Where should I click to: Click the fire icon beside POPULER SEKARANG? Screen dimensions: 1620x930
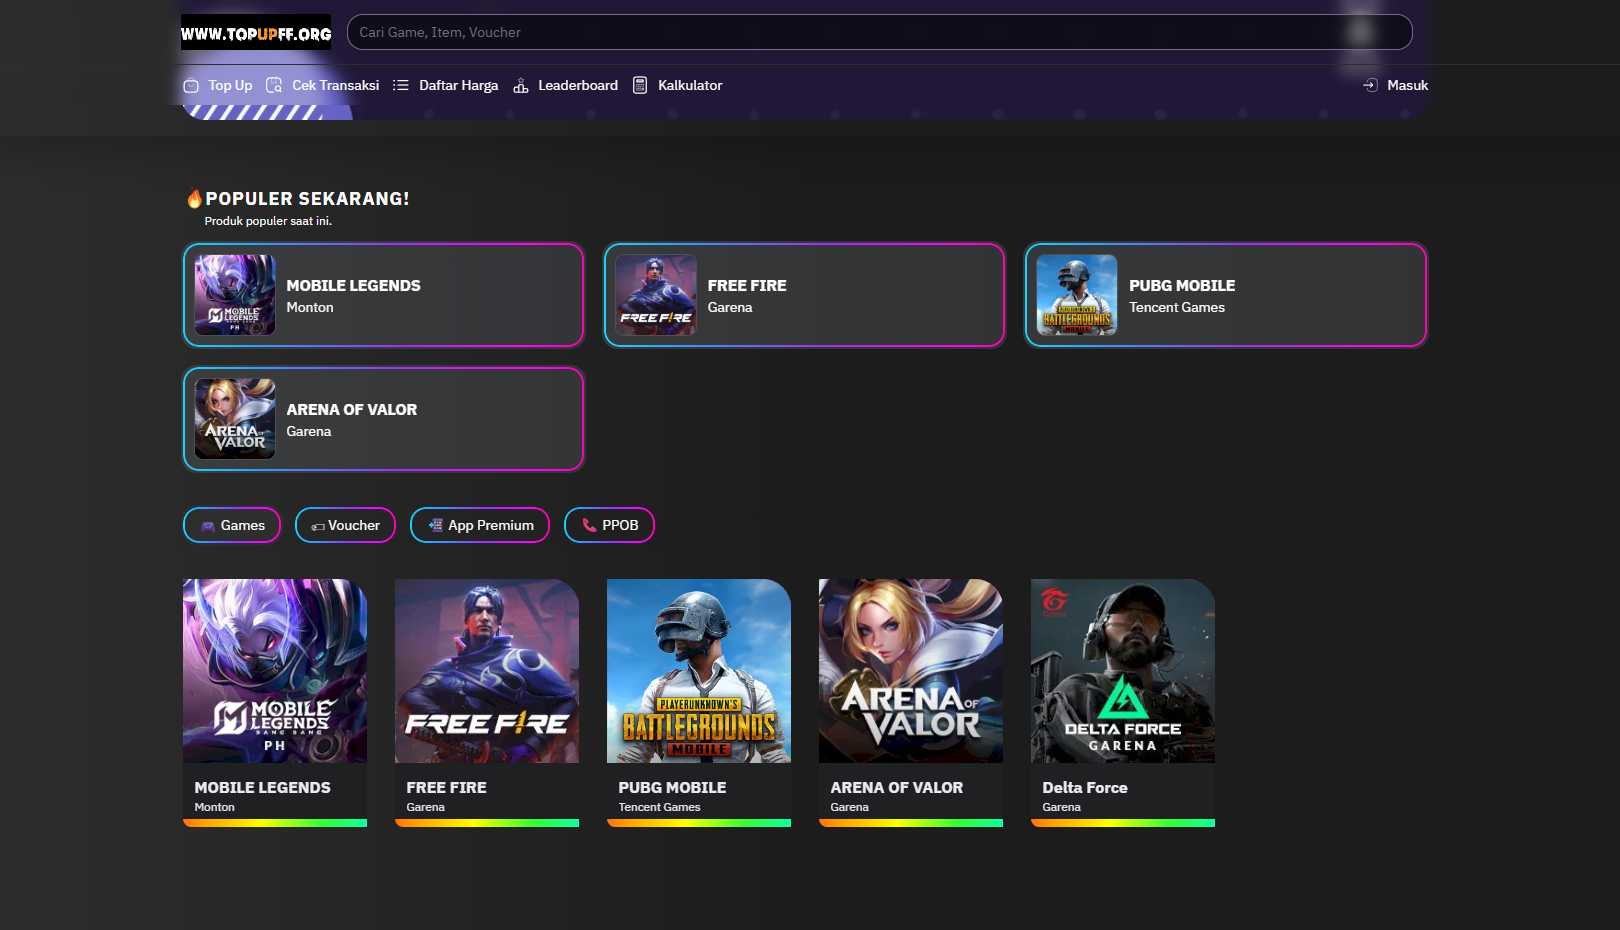(x=194, y=199)
